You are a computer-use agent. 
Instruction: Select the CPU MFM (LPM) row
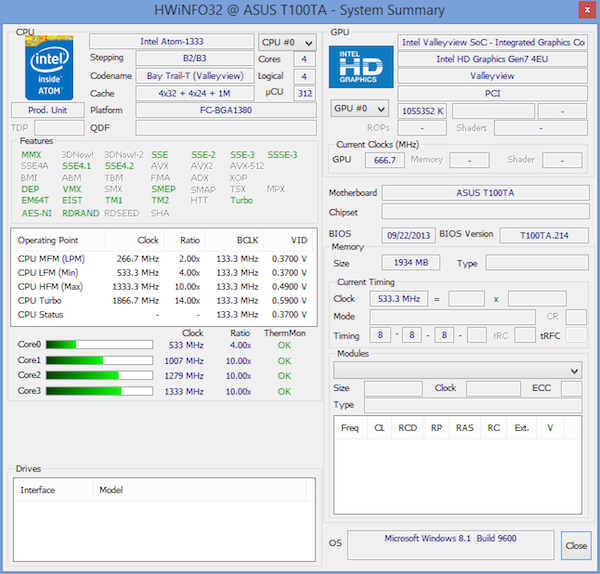tap(163, 259)
